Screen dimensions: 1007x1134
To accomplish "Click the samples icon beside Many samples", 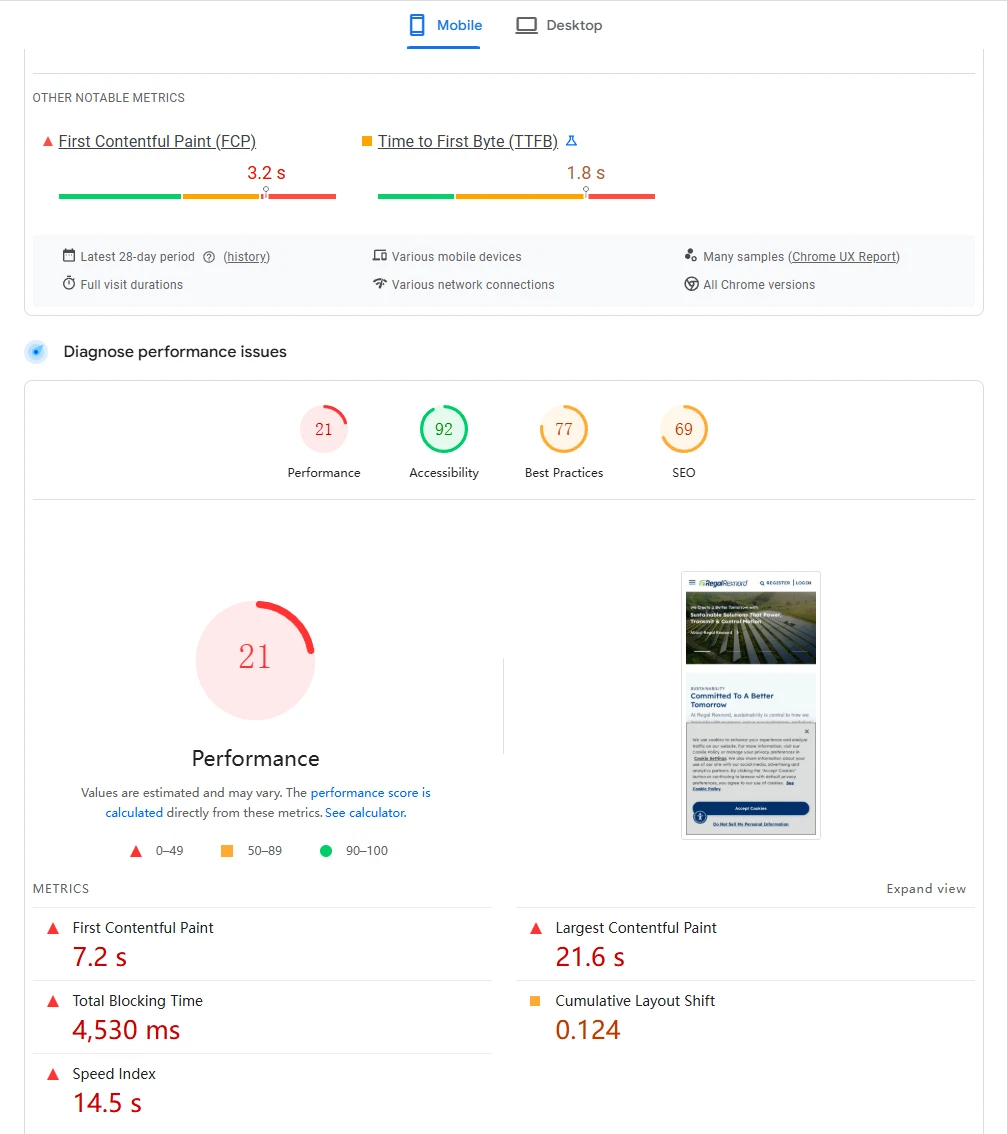I will coord(691,255).
